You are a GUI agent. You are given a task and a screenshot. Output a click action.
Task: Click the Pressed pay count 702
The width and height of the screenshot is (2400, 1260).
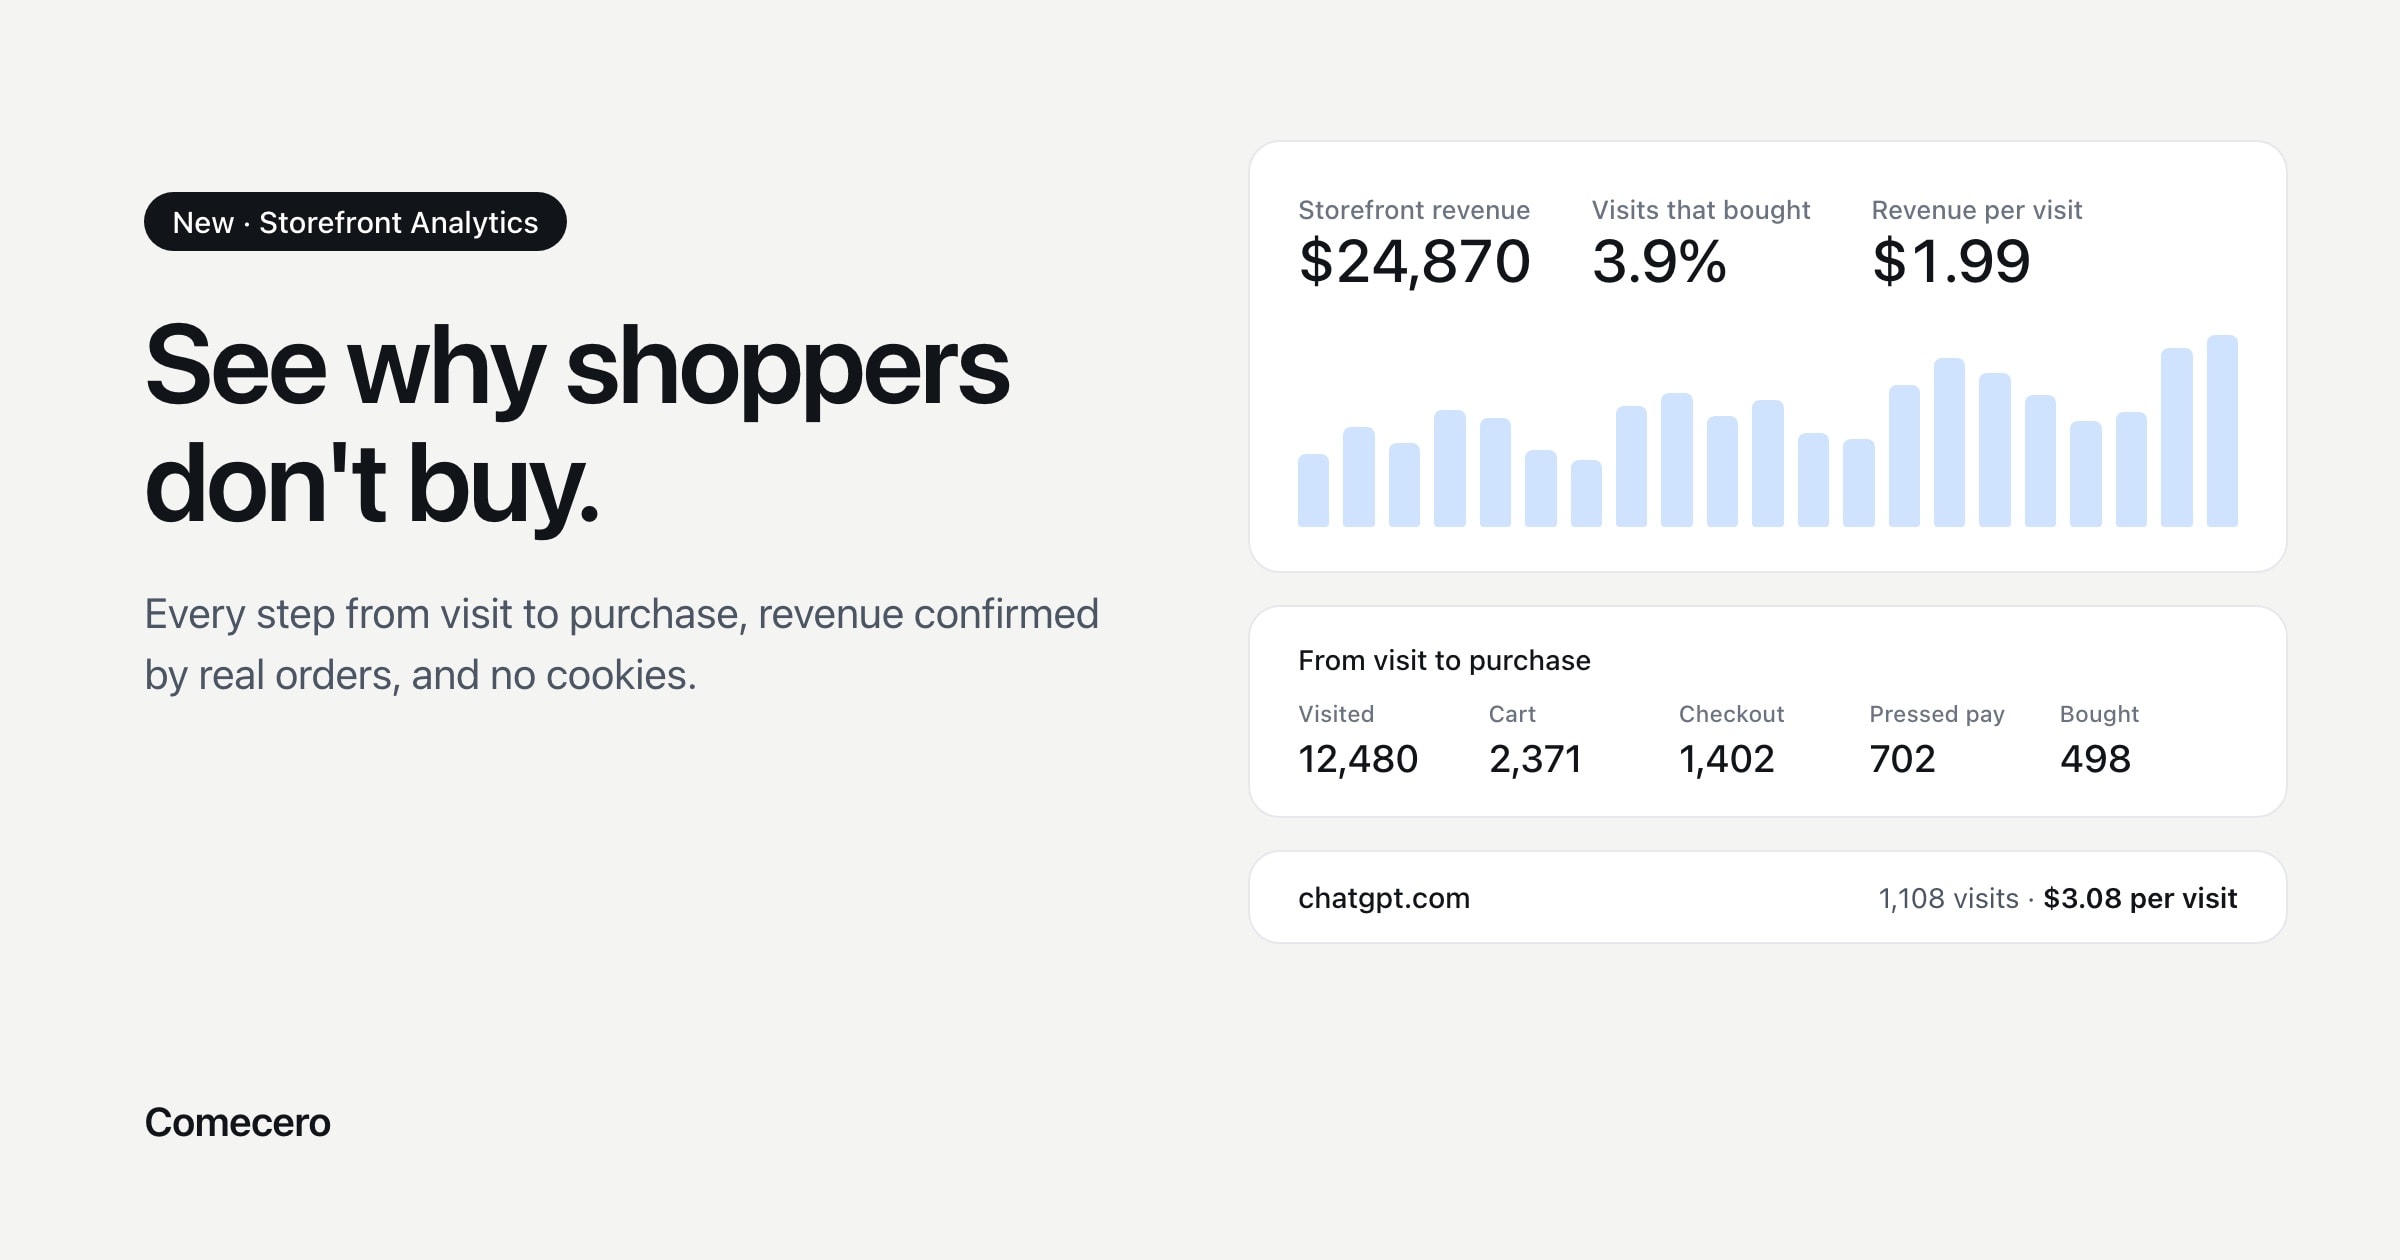tap(1903, 759)
